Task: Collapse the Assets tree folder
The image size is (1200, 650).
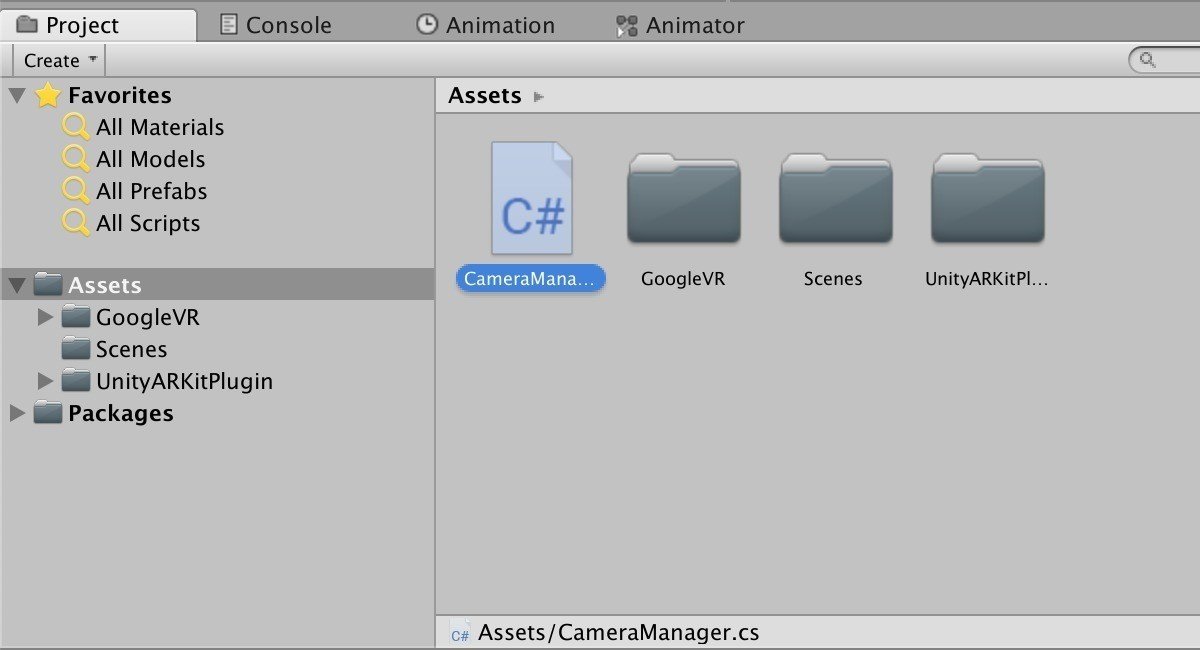Action: (x=17, y=286)
